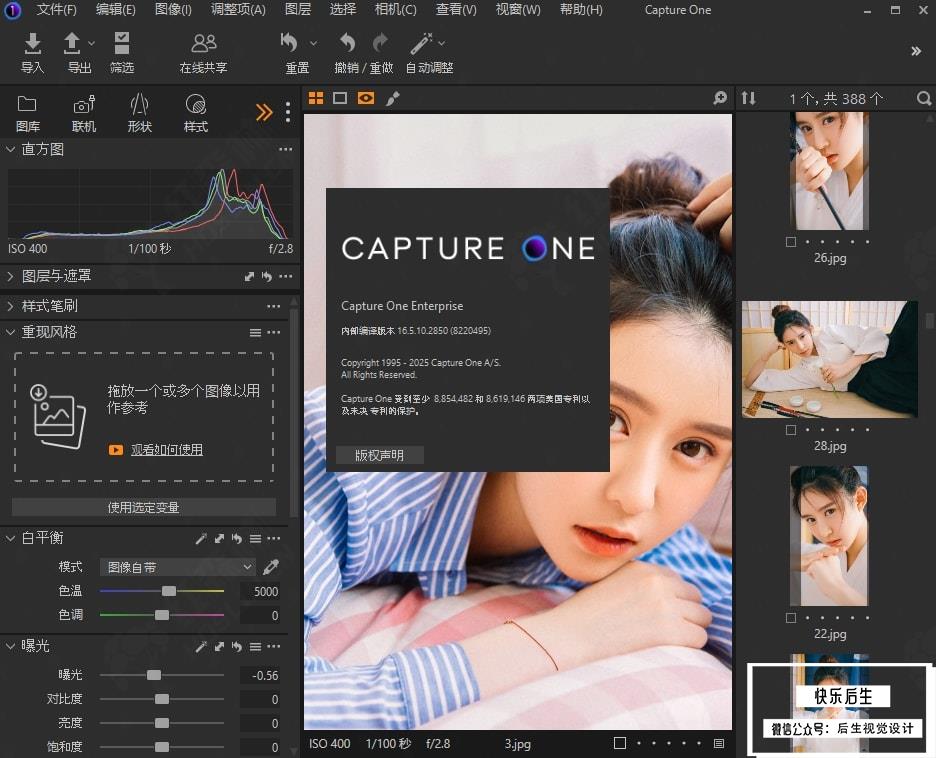Screen dimensions: 936x758
Task: Click the color temperature (色温) slider
Action: [x=162, y=591]
